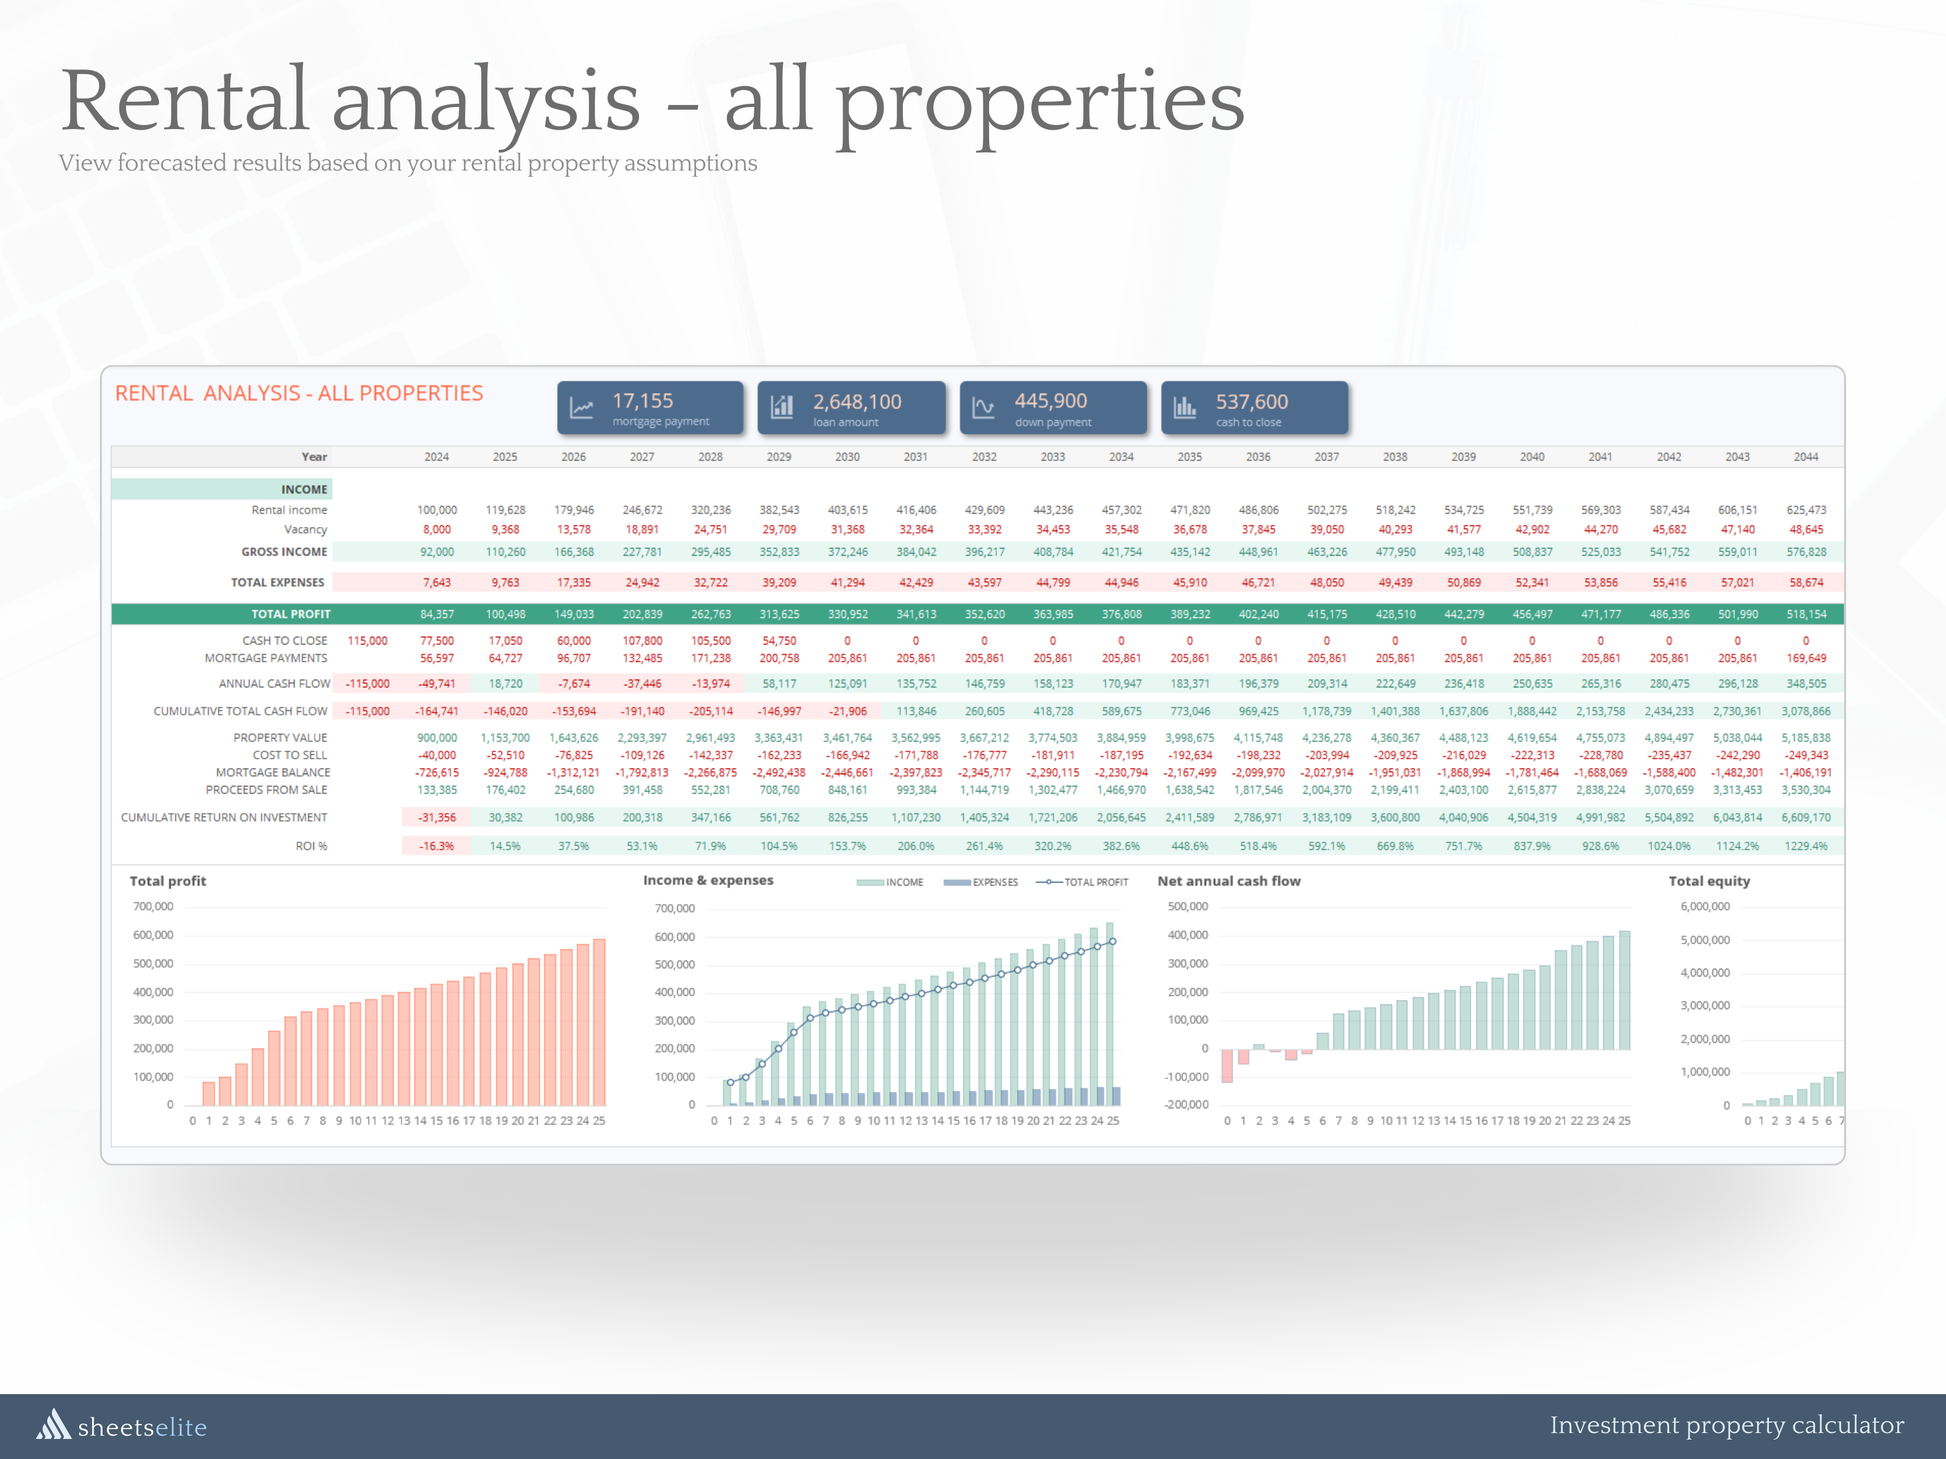The image size is (1946, 1459).
Task: Click the sheetselite mountain logo icon
Action: coord(53,1425)
